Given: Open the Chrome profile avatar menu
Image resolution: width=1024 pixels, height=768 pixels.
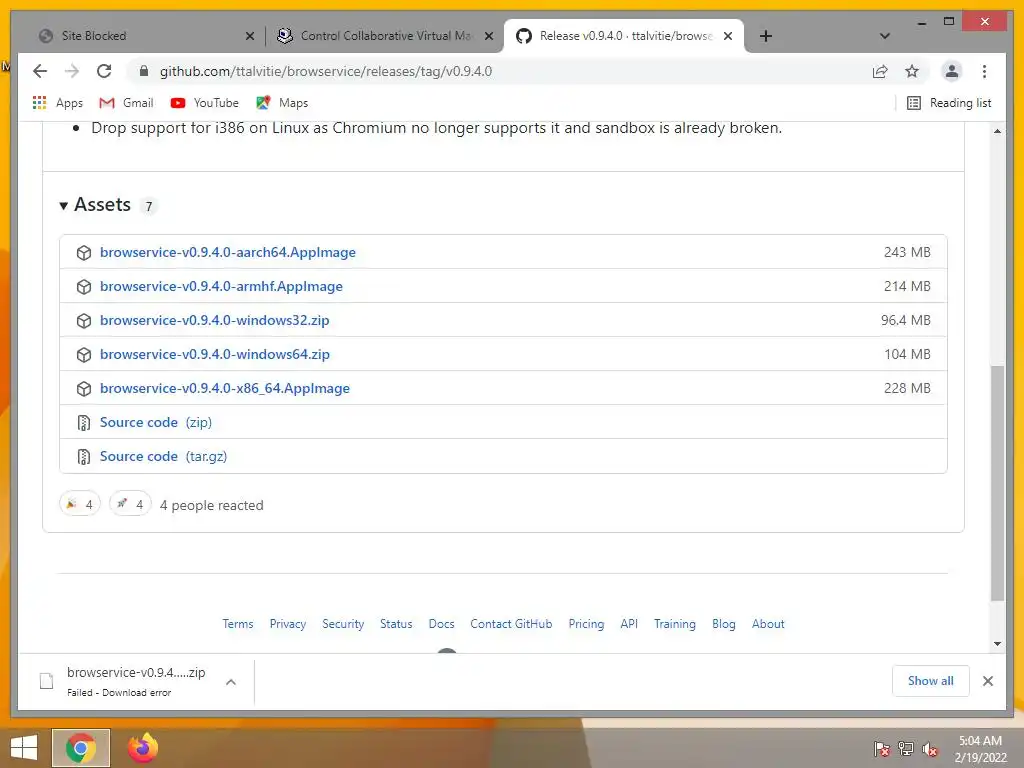Looking at the screenshot, I should click(x=952, y=71).
